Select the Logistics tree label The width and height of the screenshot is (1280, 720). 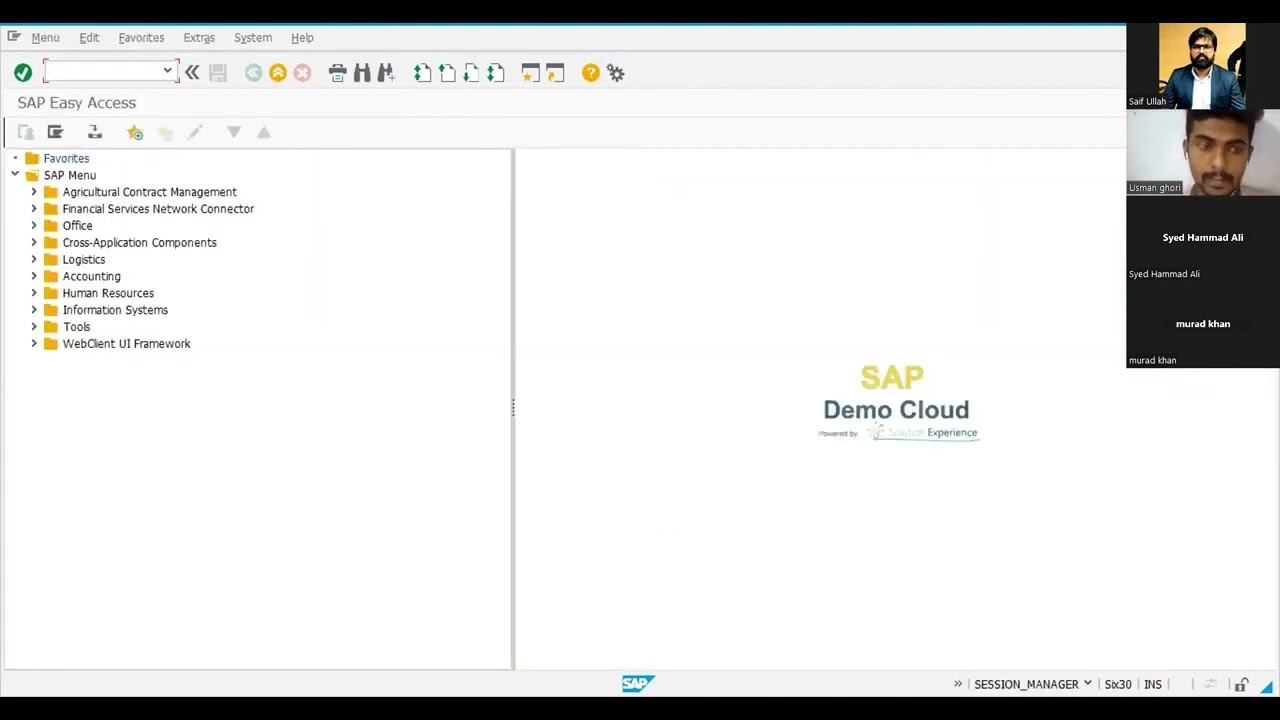click(84, 259)
